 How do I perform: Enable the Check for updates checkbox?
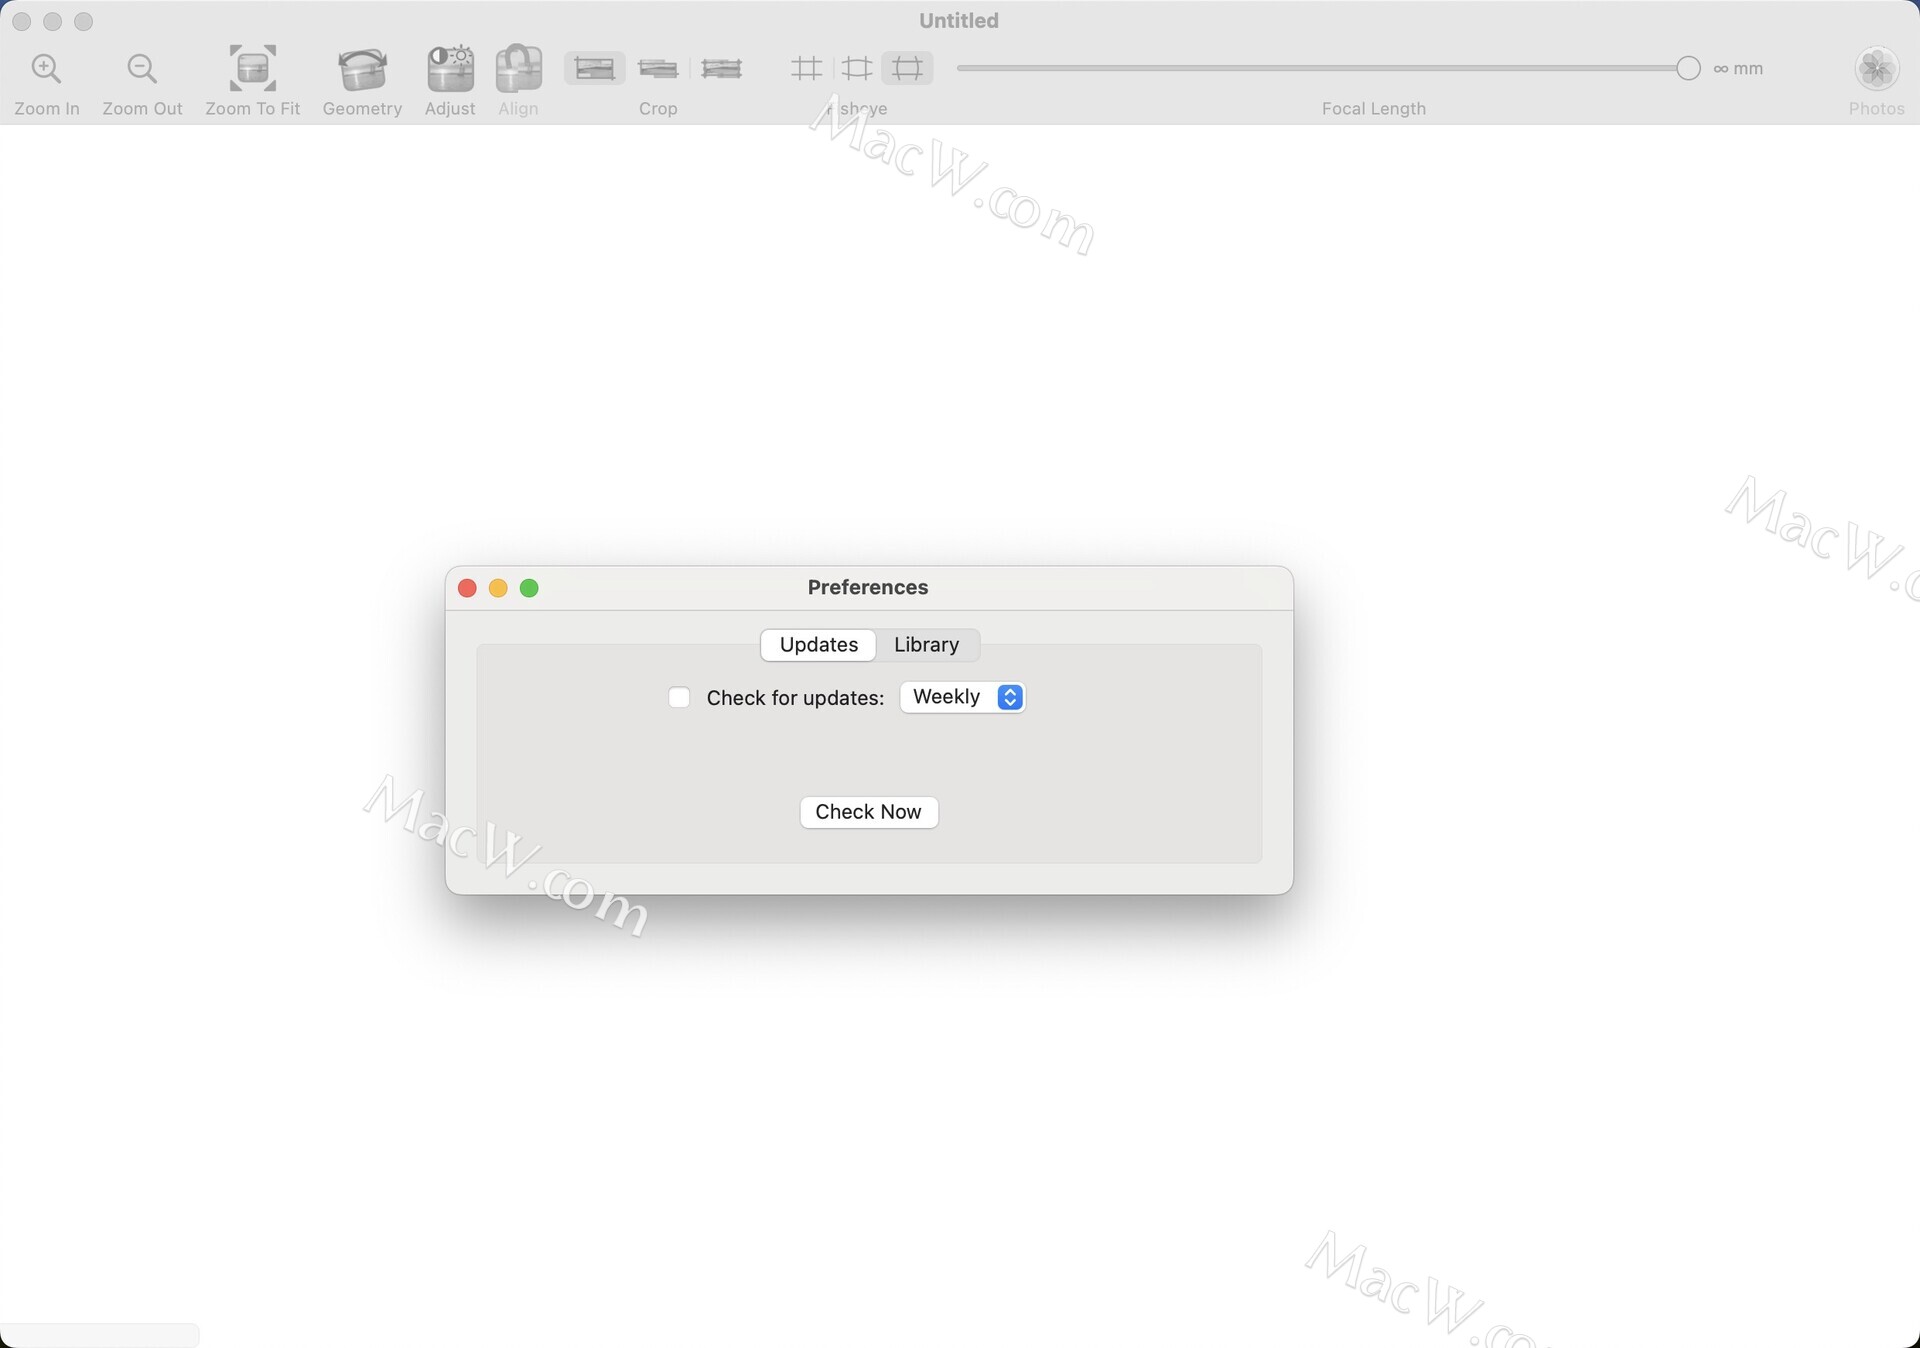(679, 697)
